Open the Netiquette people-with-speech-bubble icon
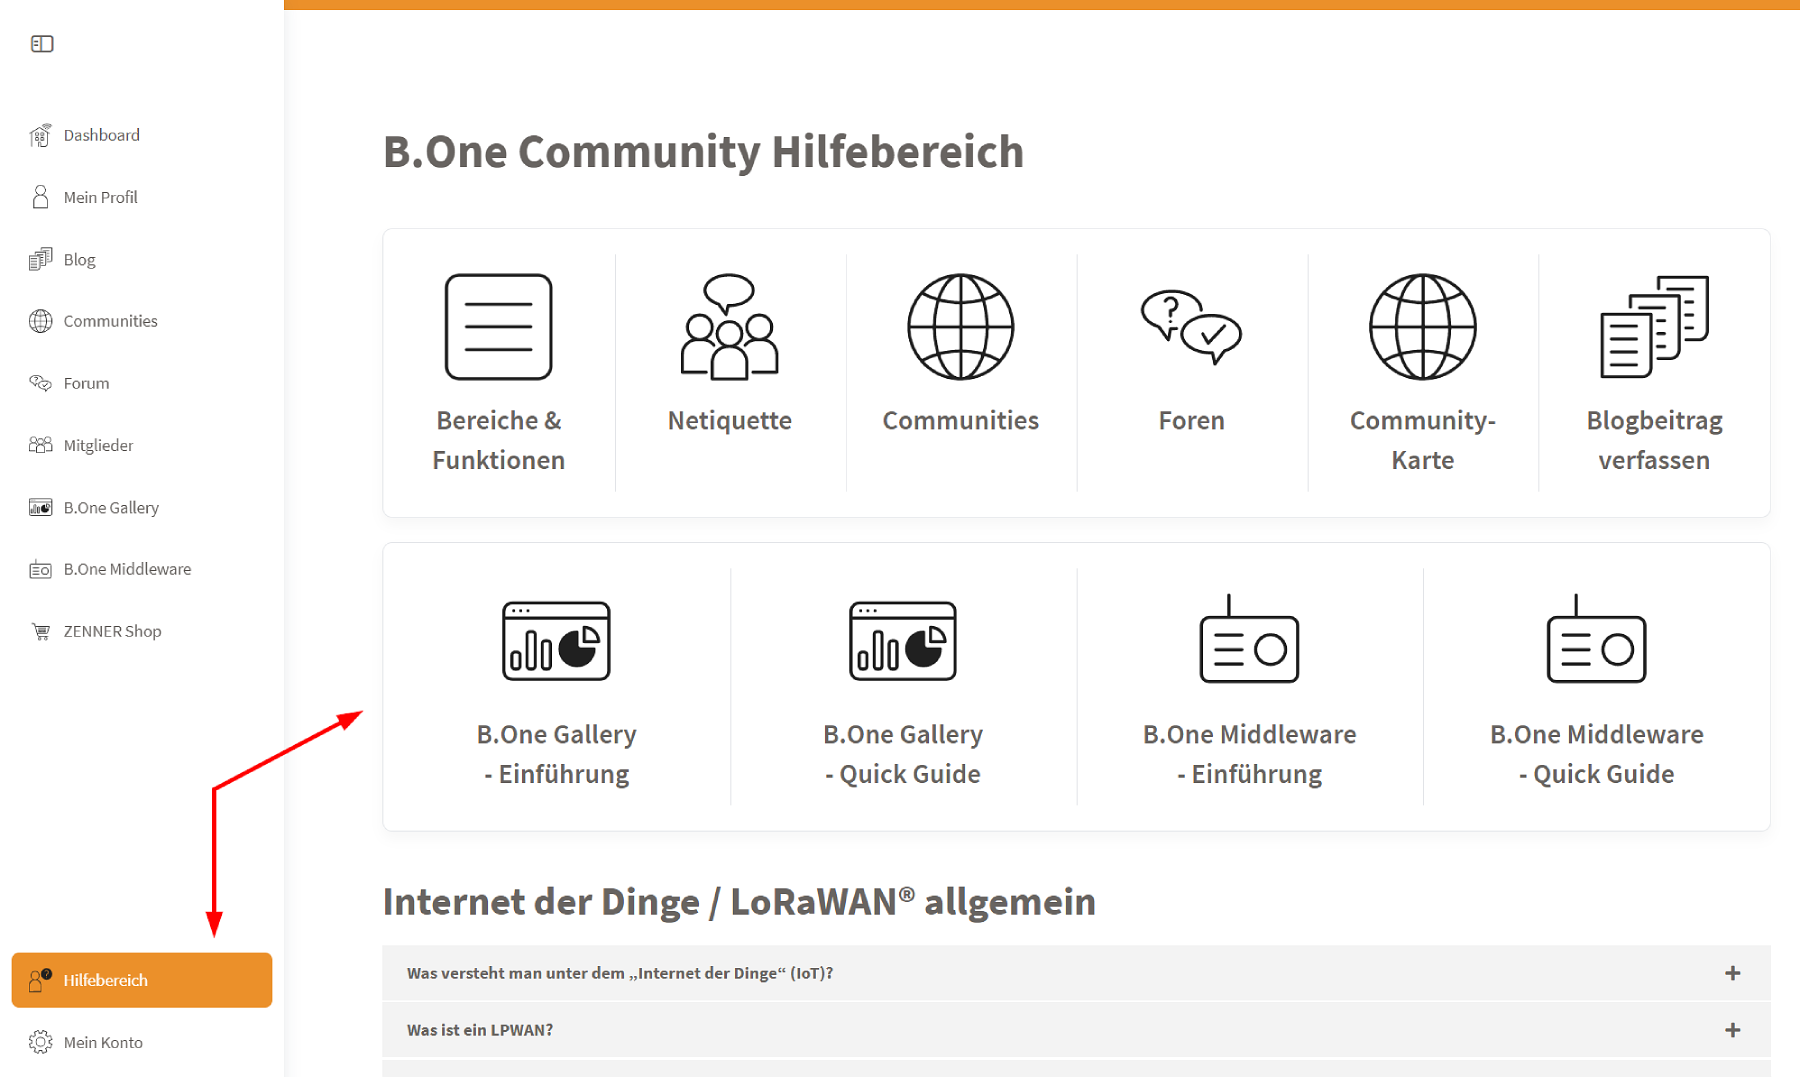The image size is (1800, 1077). pyautogui.click(x=729, y=327)
